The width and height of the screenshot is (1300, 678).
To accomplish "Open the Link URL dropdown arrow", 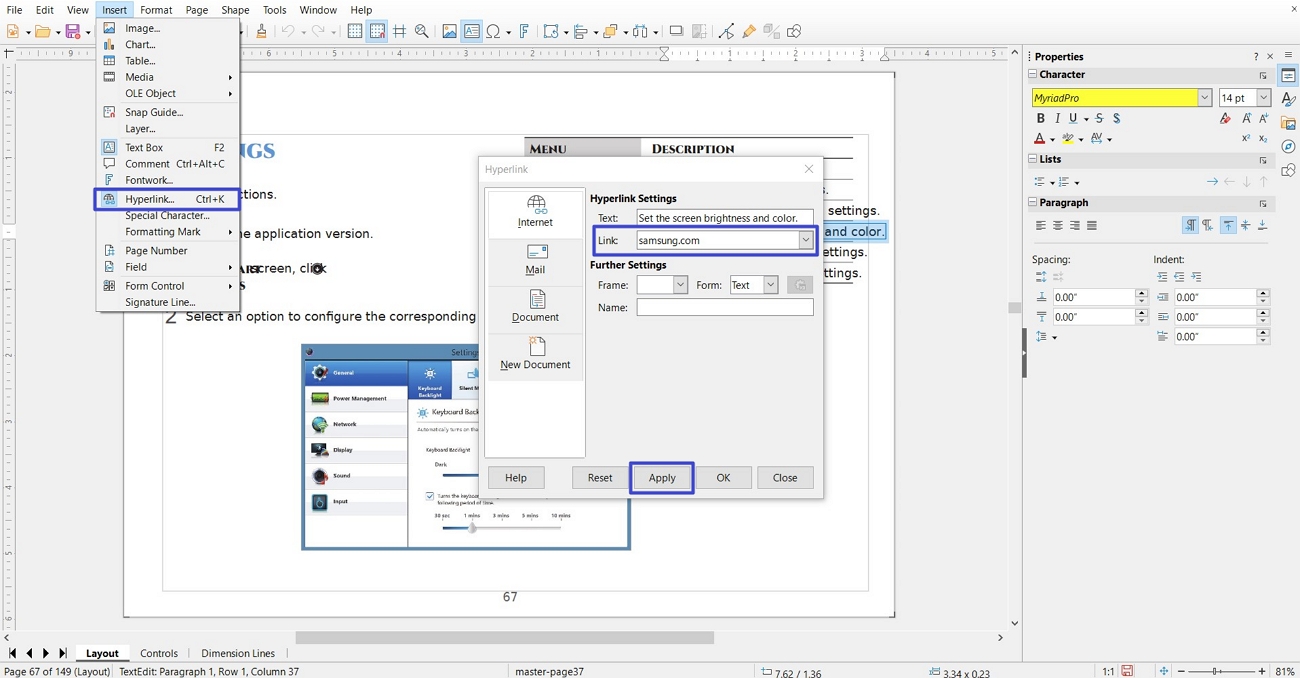I will (x=805, y=240).
